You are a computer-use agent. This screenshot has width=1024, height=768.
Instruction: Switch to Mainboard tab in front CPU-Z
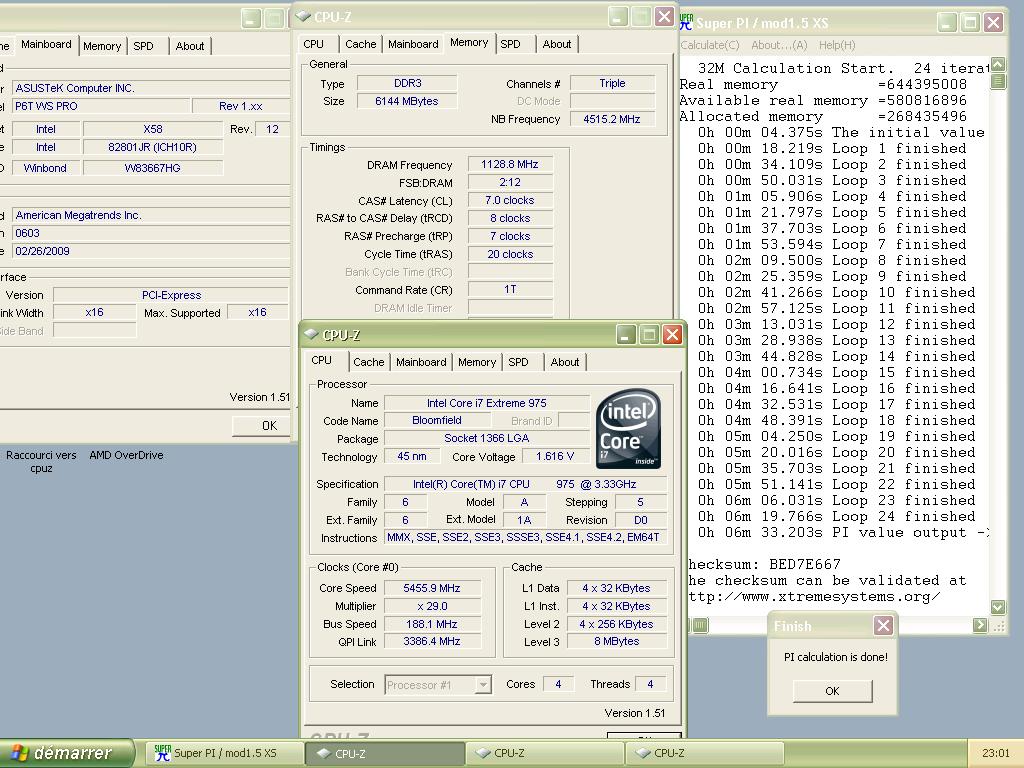pos(421,362)
